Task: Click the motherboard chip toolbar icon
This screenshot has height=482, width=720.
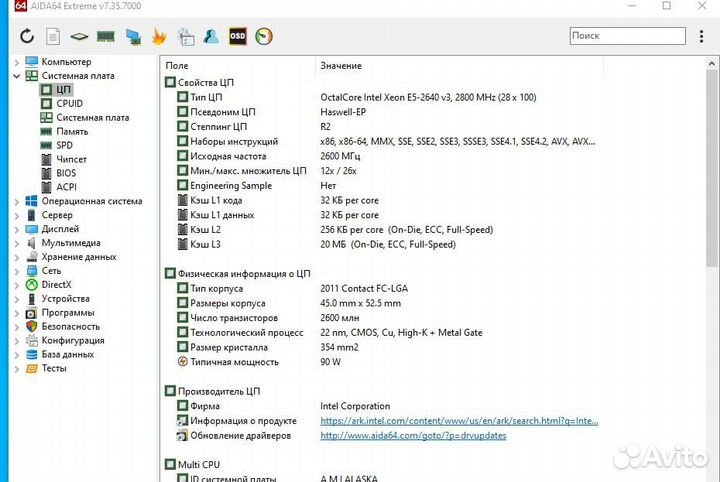Action: (x=79, y=36)
